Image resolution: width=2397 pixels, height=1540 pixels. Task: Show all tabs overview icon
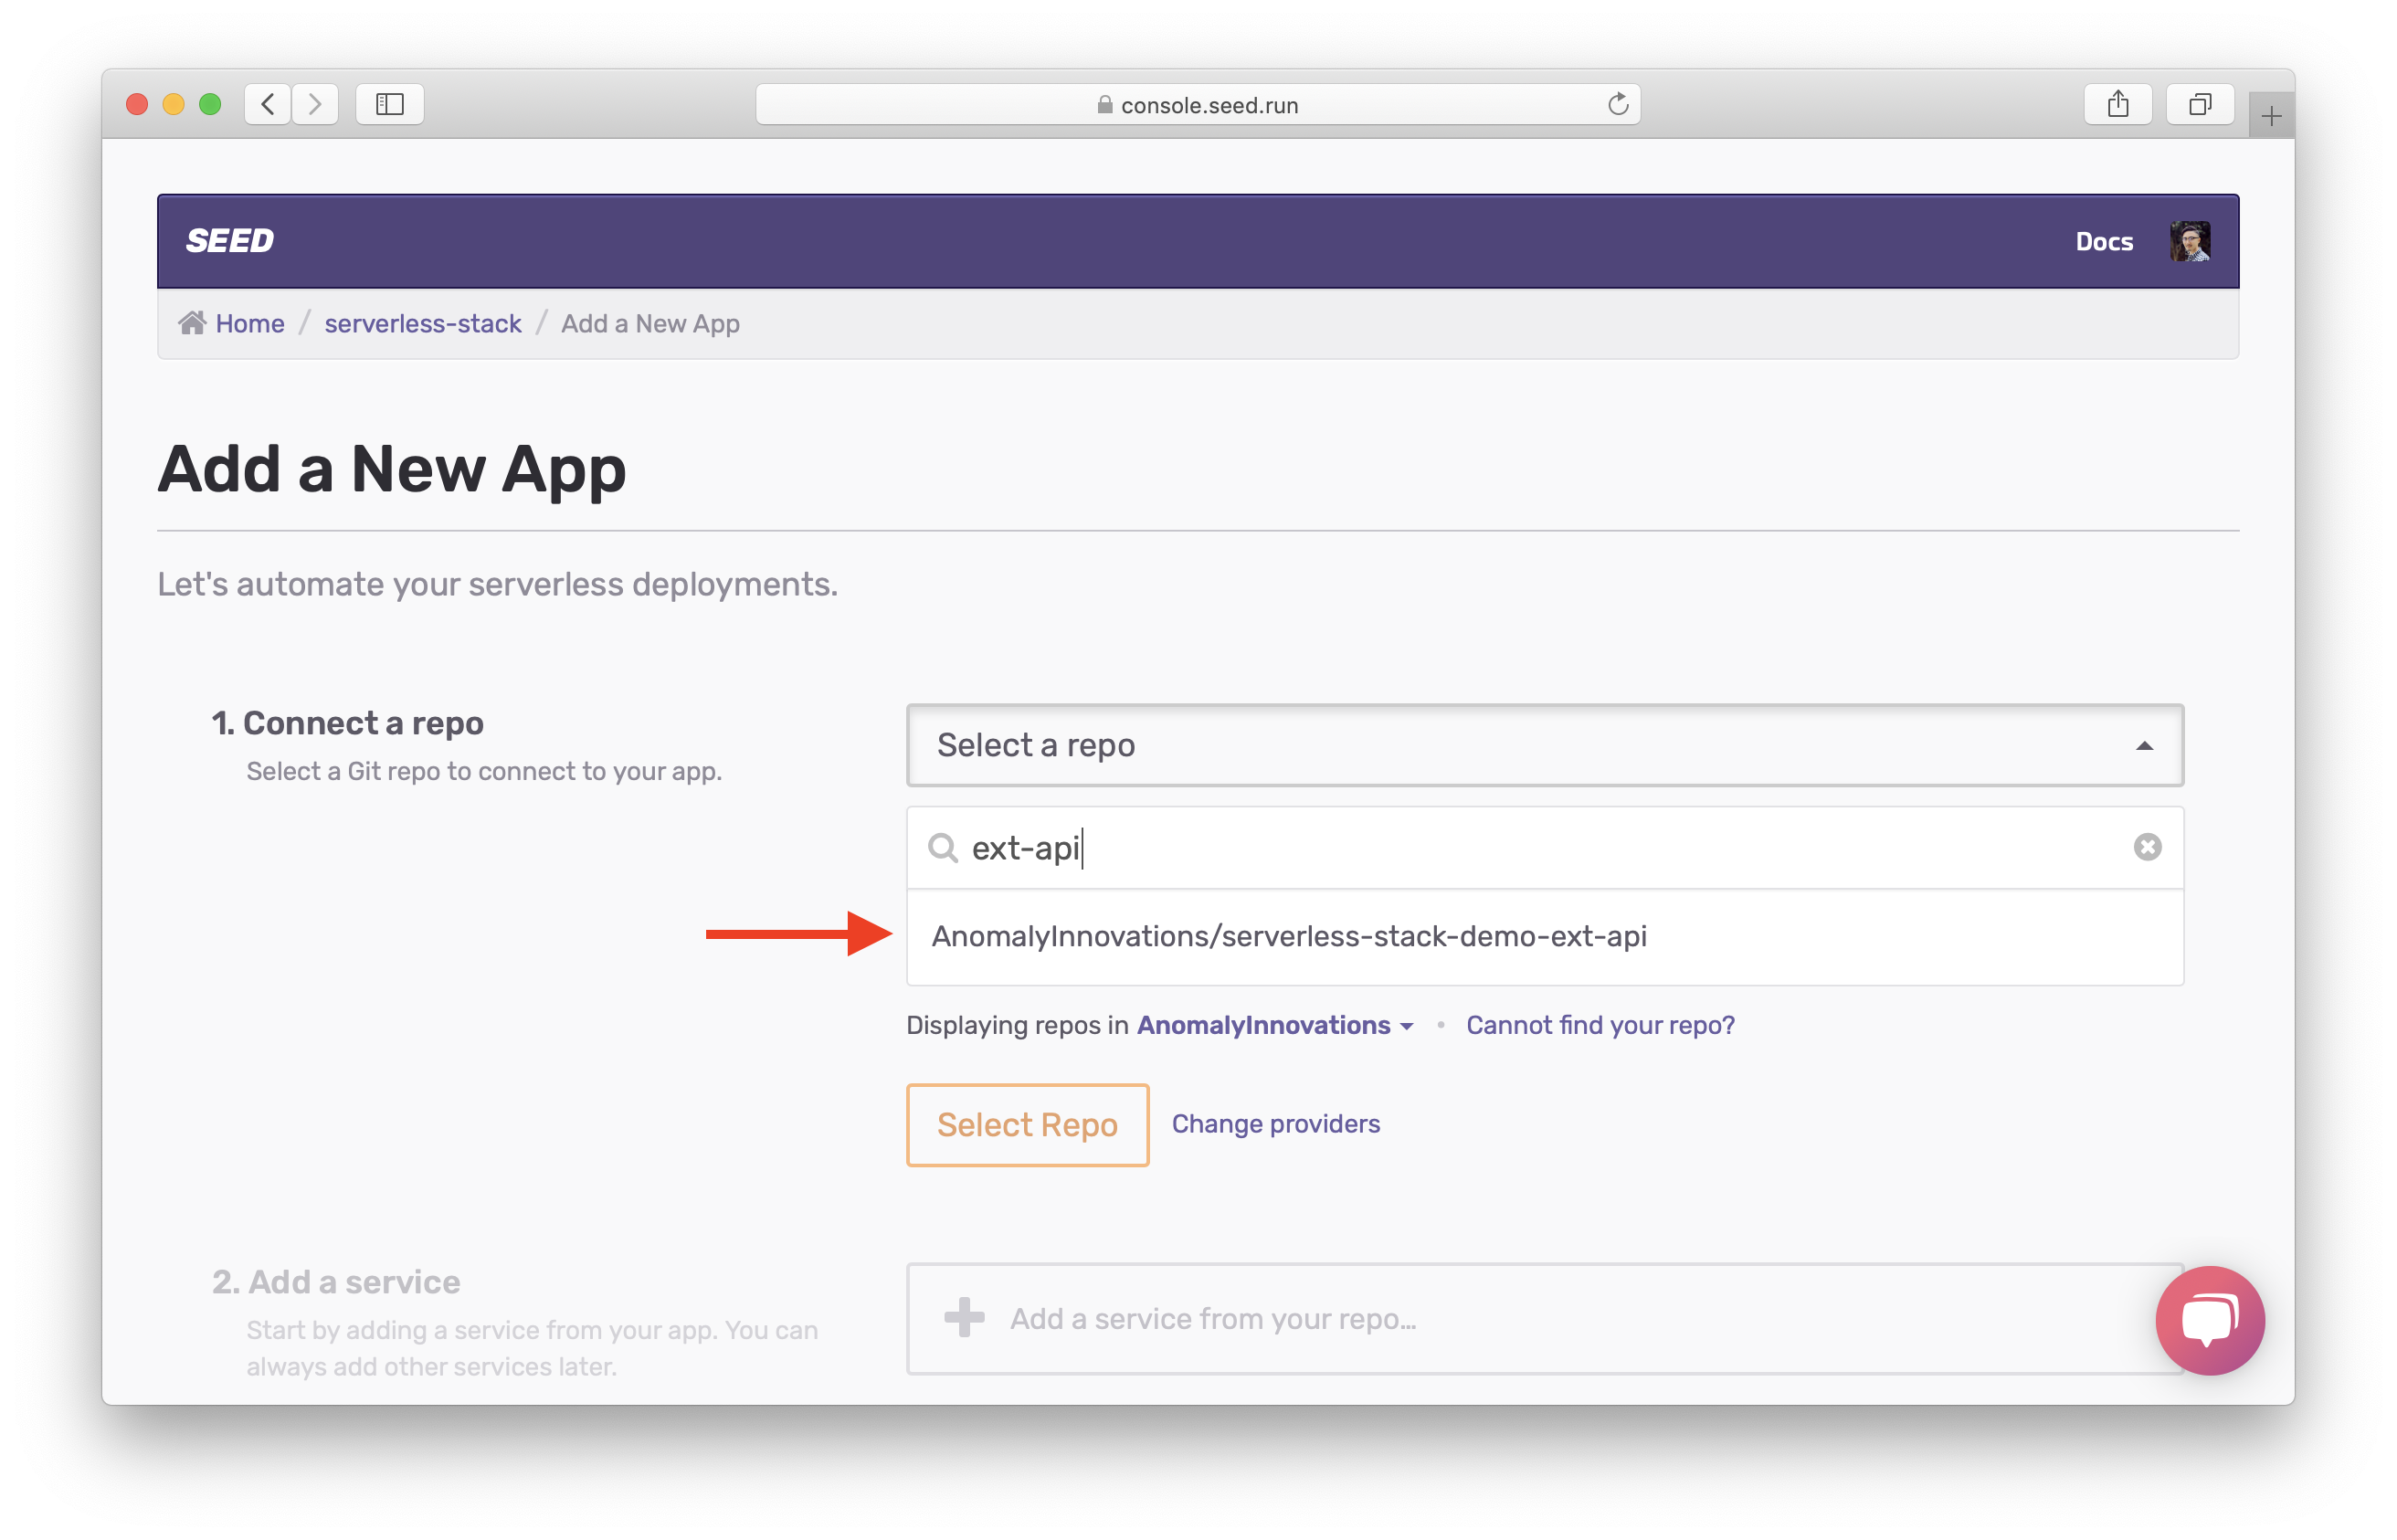pyautogui.click(x=2199, y=104)
